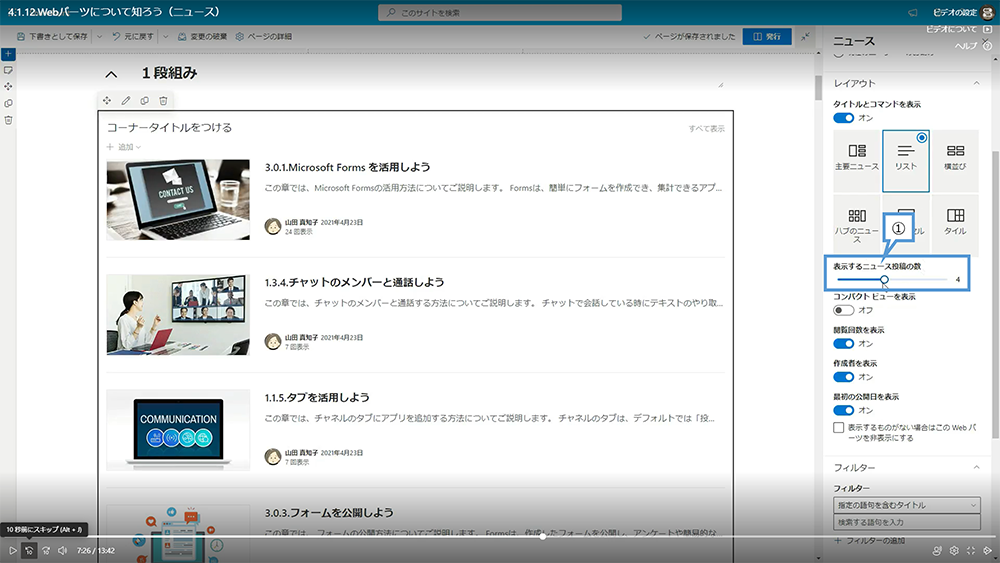Image resolution: width=1000 pixels, height=563 pixels.
Task: Click the blue plus add section icon
Action: pos(8,54)
